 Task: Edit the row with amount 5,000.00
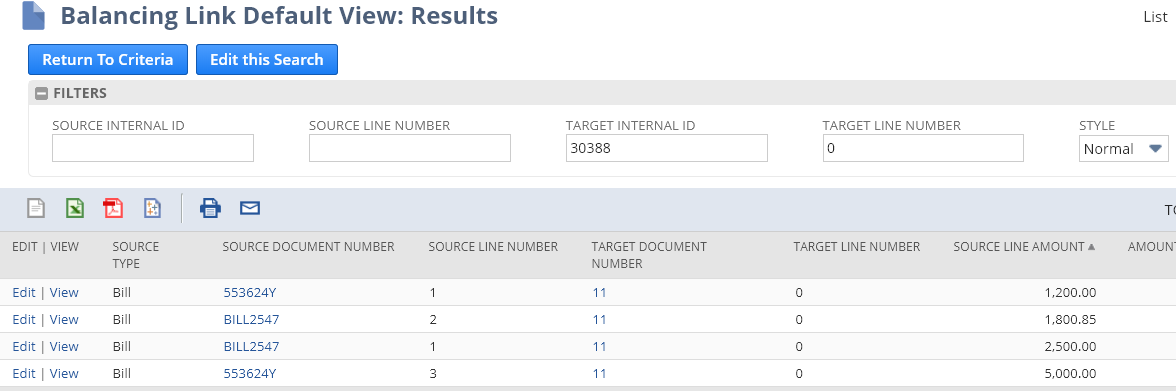tap(24, 374)
